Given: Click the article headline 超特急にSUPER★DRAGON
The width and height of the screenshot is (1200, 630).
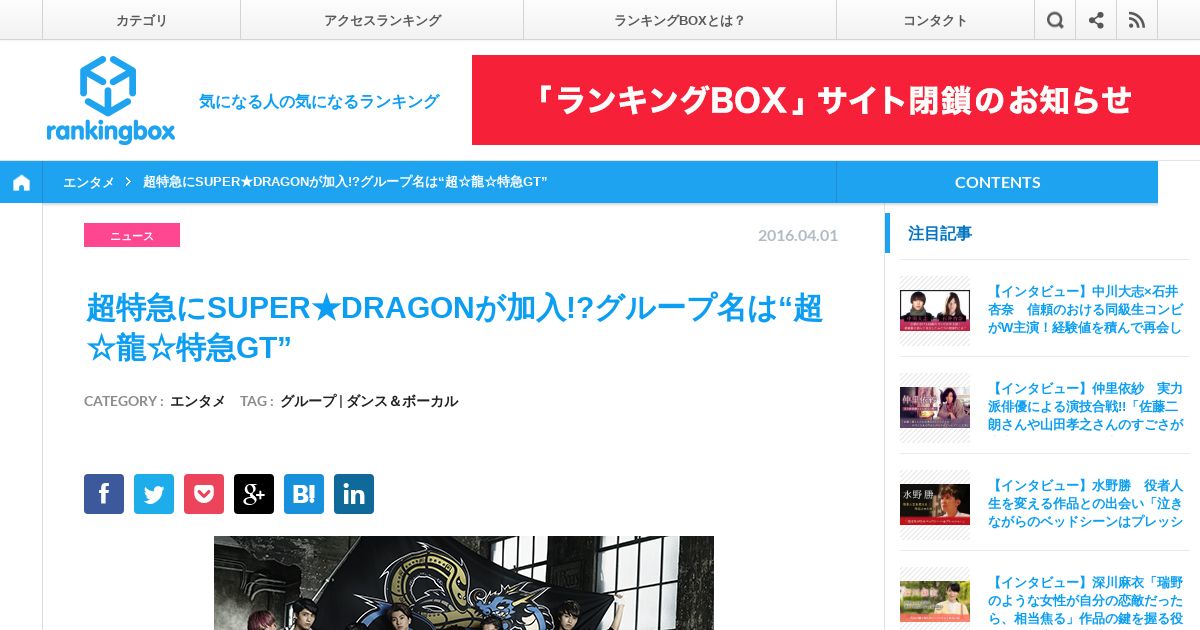Looking at the screenshot, I should coord(455,328).
